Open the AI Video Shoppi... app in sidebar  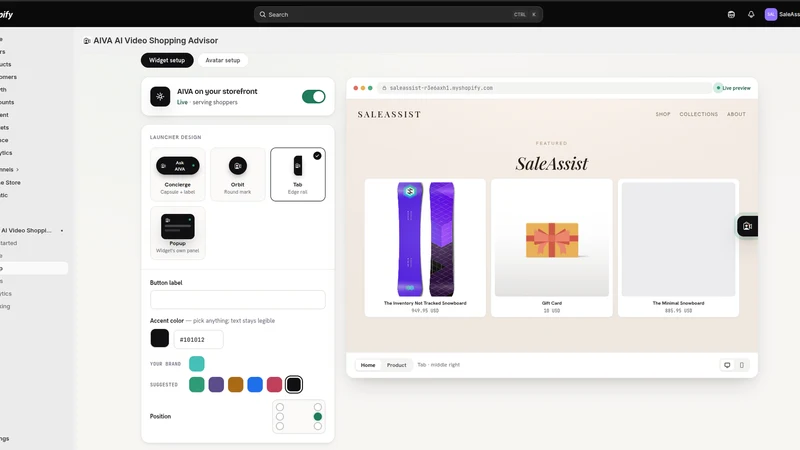[29, 231]
